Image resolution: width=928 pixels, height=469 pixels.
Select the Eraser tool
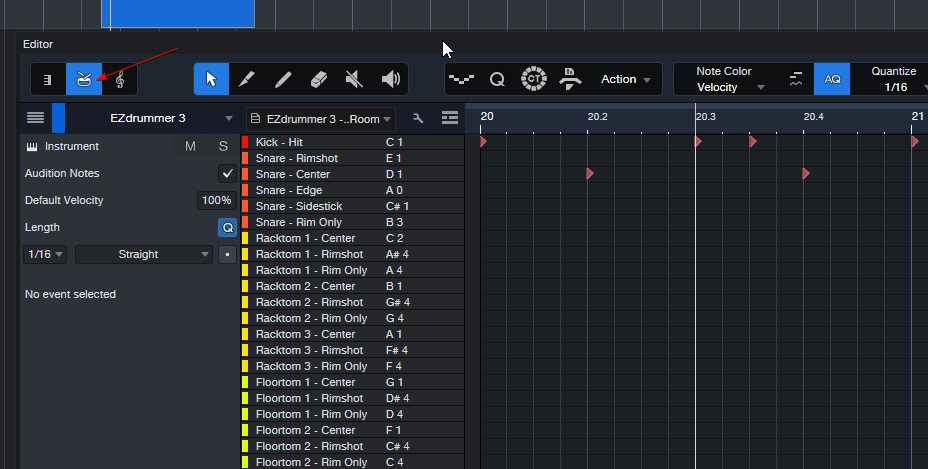coord(318,79)
